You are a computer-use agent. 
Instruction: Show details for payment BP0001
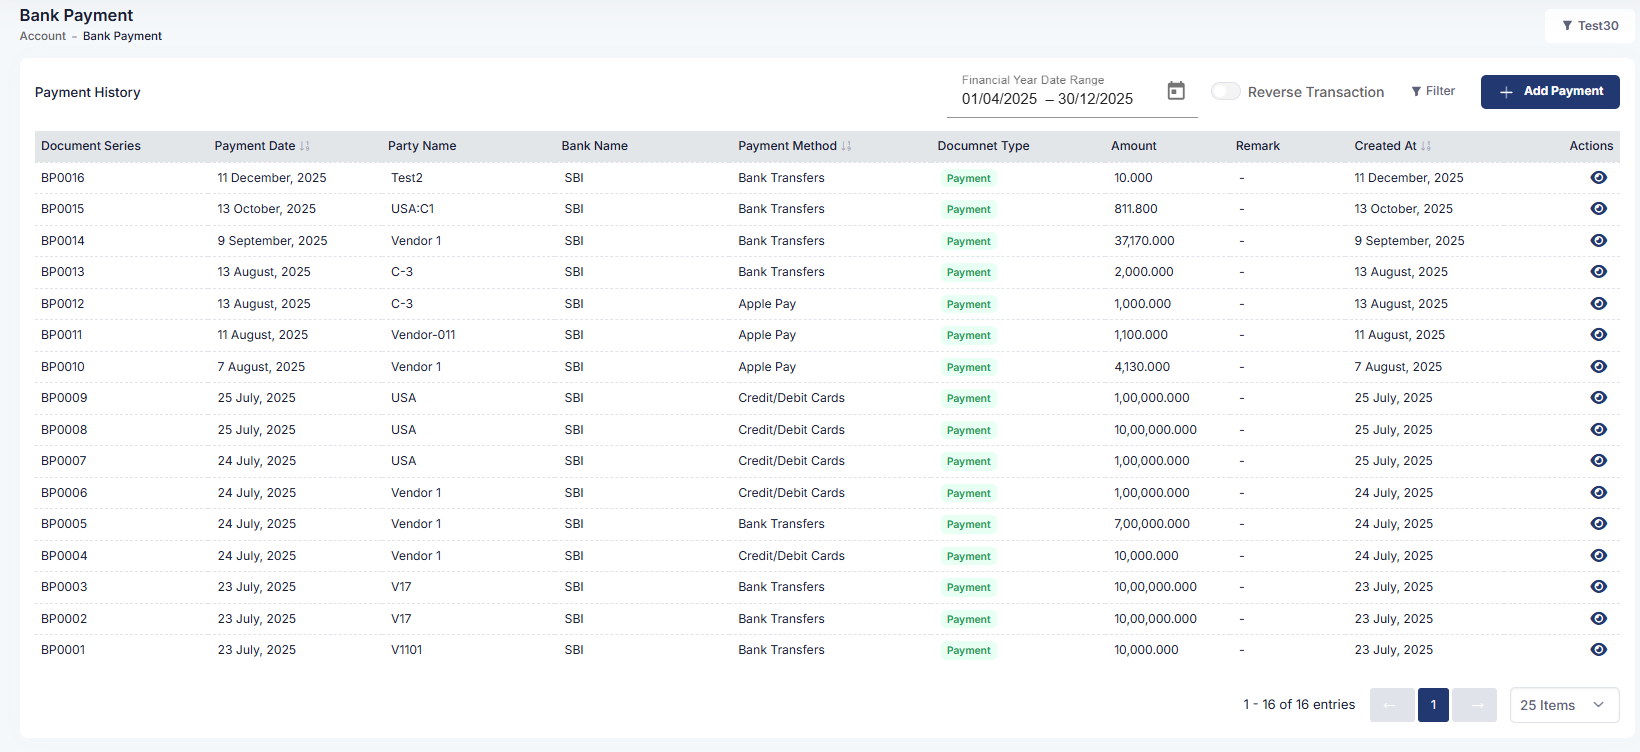coord(1598,650)
